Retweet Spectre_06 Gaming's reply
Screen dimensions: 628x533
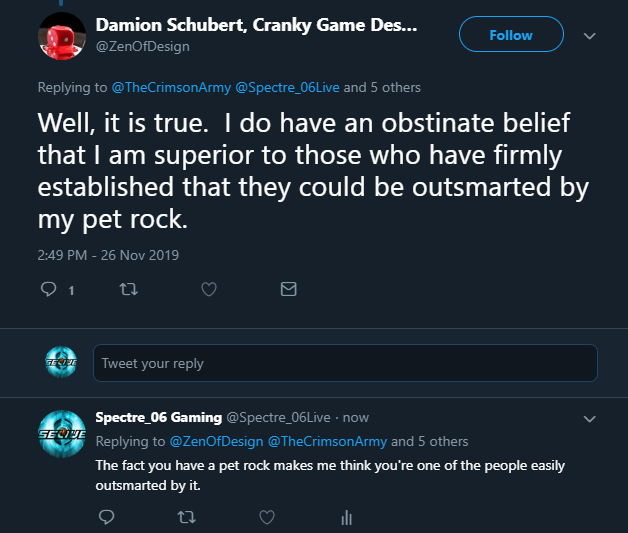click(187, 517)
